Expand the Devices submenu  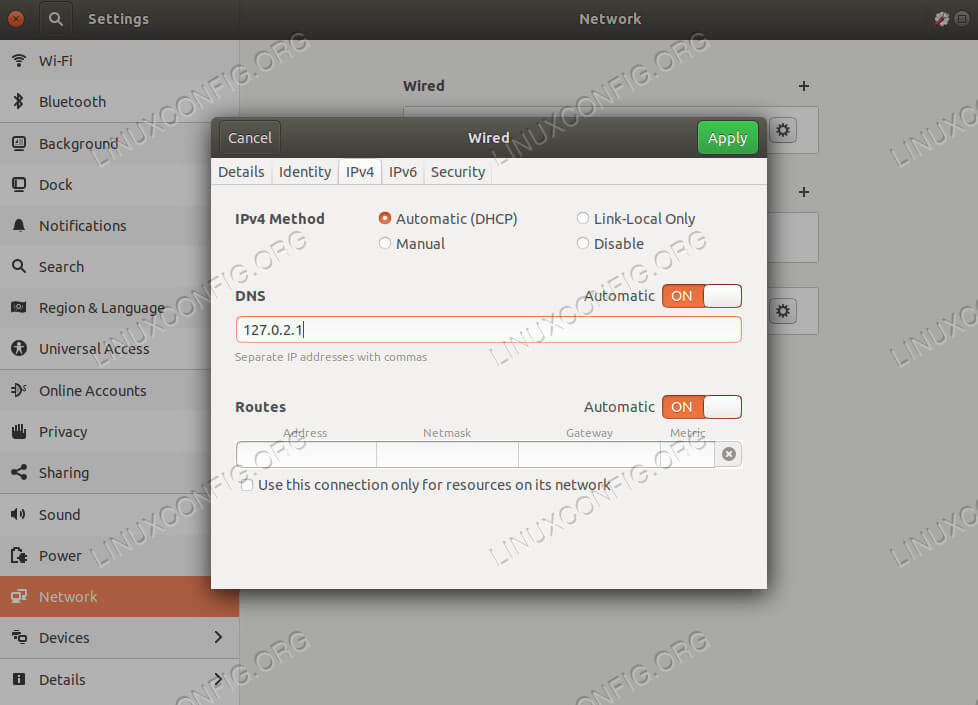[119, 638]
